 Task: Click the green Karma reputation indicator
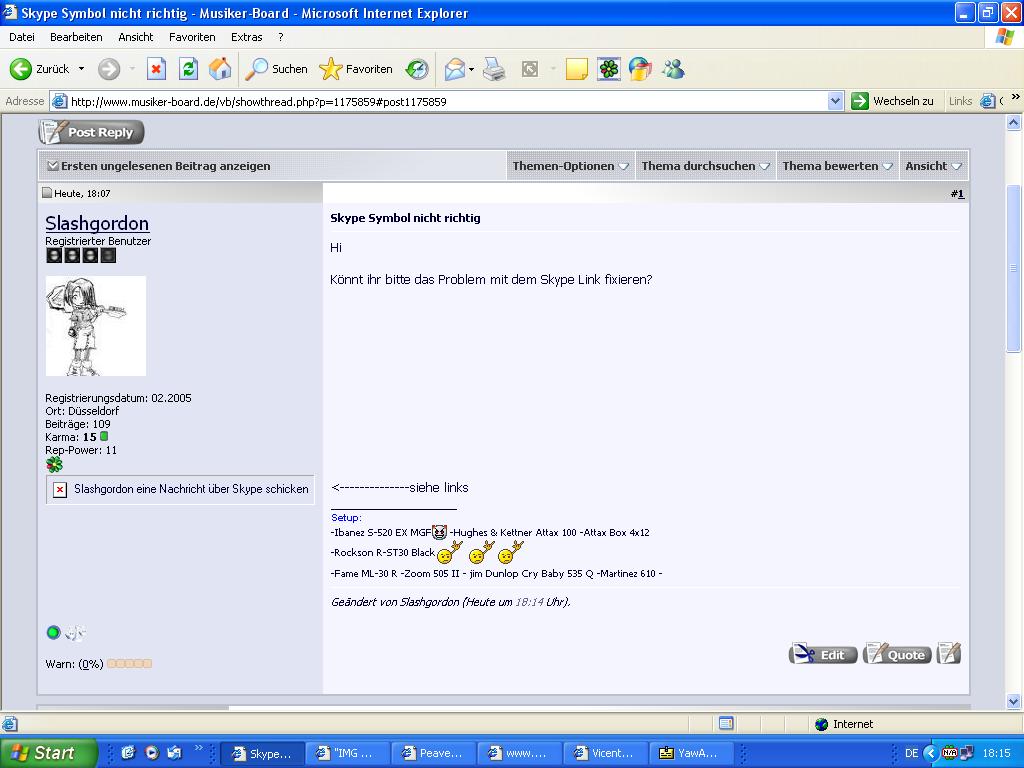coord(104,436)
